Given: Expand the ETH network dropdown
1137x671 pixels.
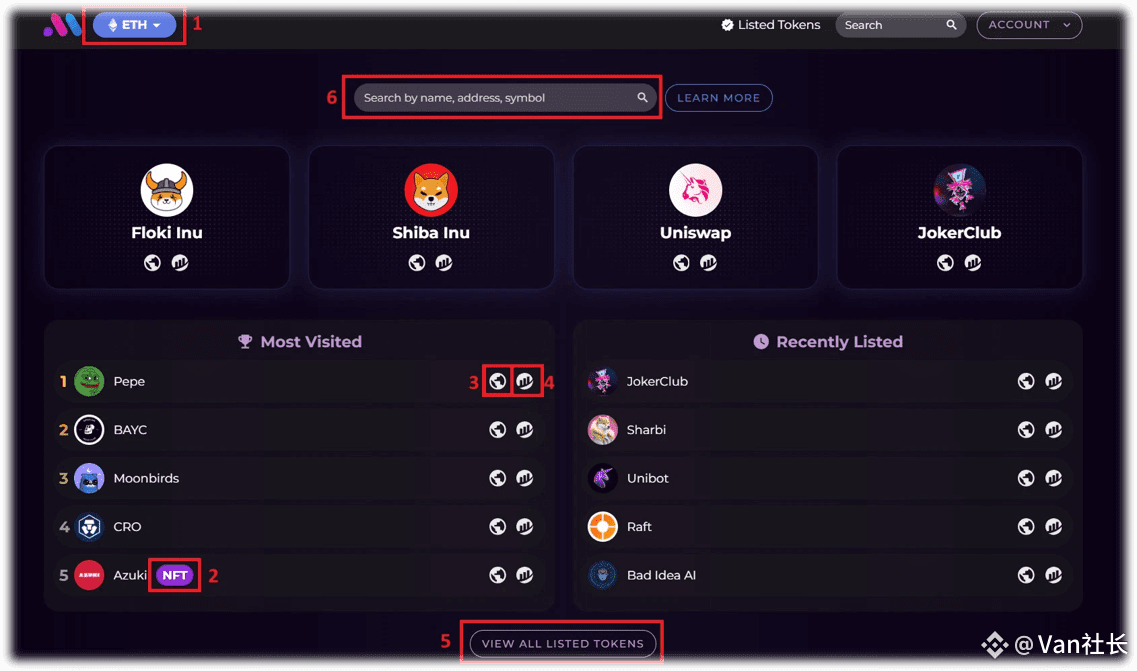Looking at the screenshot, I should 135,25.
